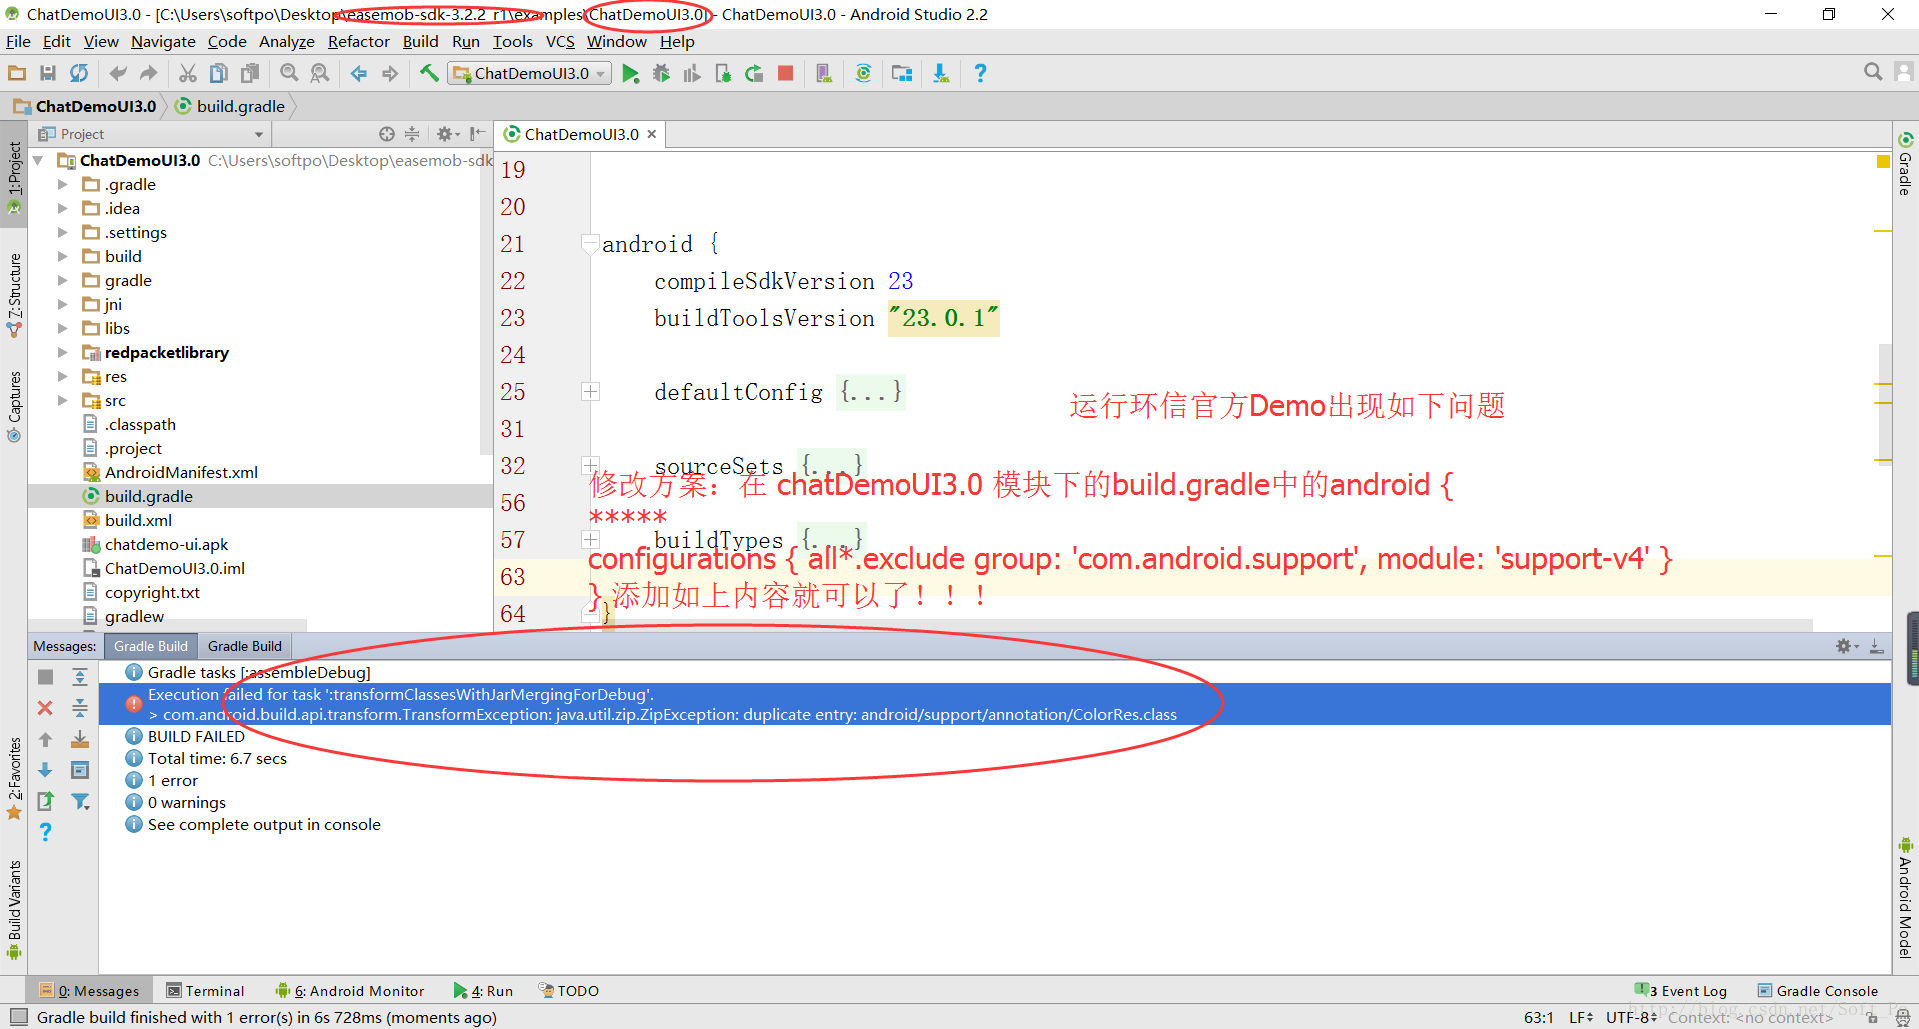Screen dimensions: 1919x1029
Task: Open the Android Monitor tool window
Action: pos(350,991)
